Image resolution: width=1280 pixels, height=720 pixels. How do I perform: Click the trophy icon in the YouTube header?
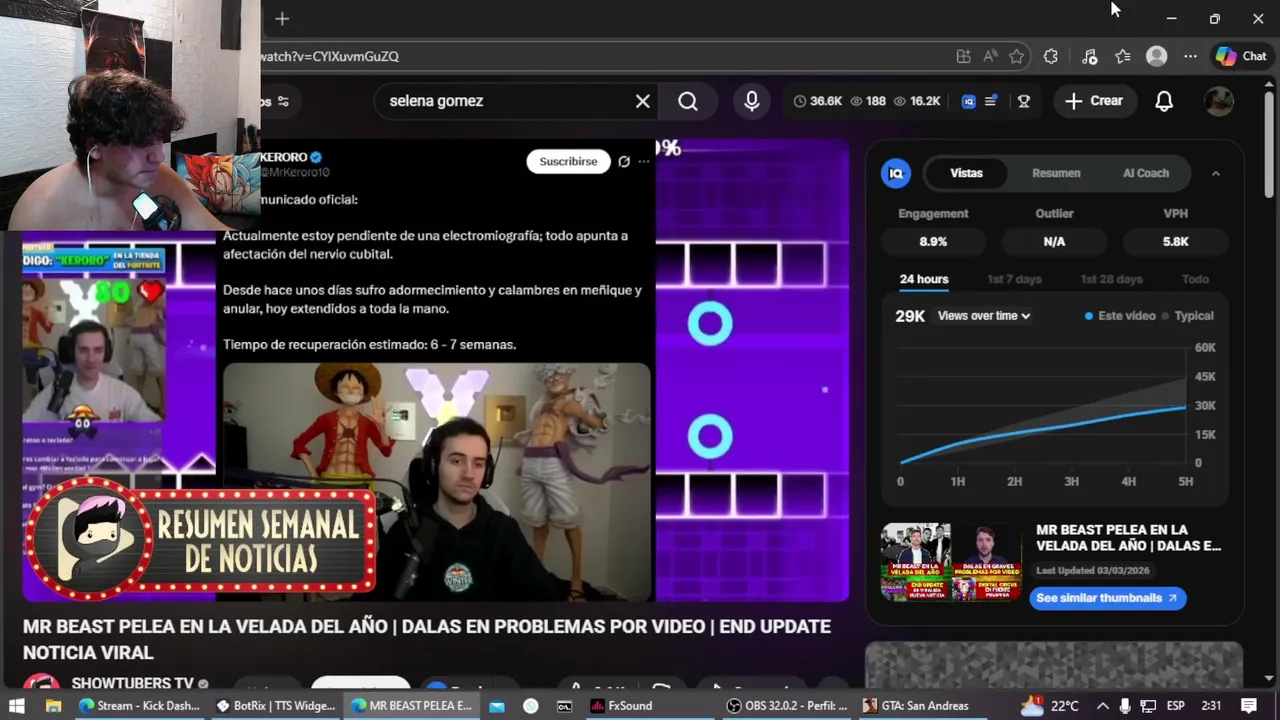(x=1024, y=101)
